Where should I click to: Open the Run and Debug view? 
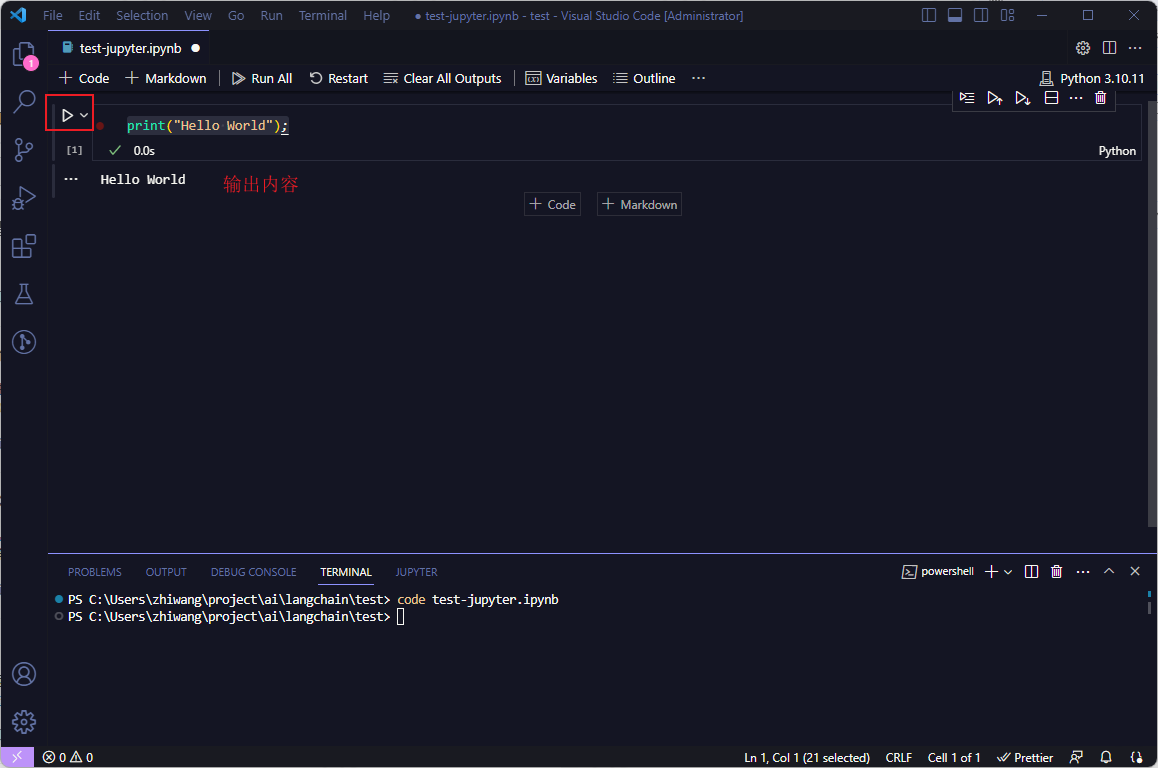[24, 198]
